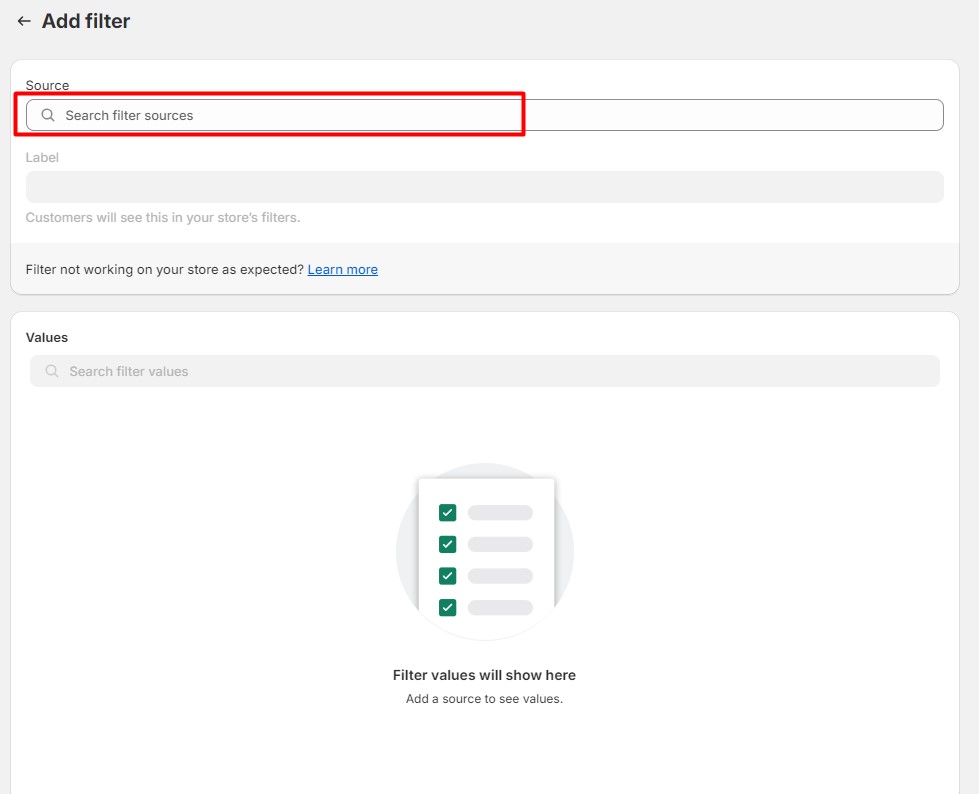Click the "Customers will see this" helper text
The height and width of the screenshot is (794, 979).
pyautogui.click(x=162, y=217)
